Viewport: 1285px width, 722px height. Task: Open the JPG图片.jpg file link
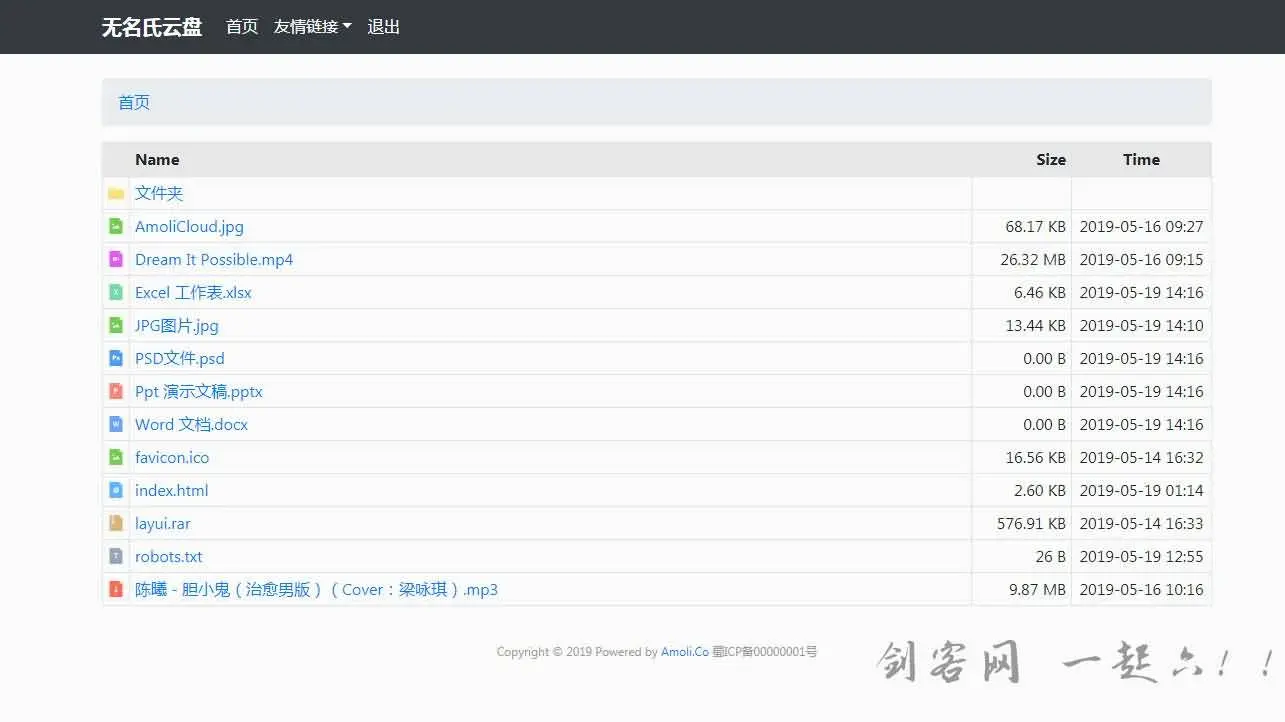[177, 325]
